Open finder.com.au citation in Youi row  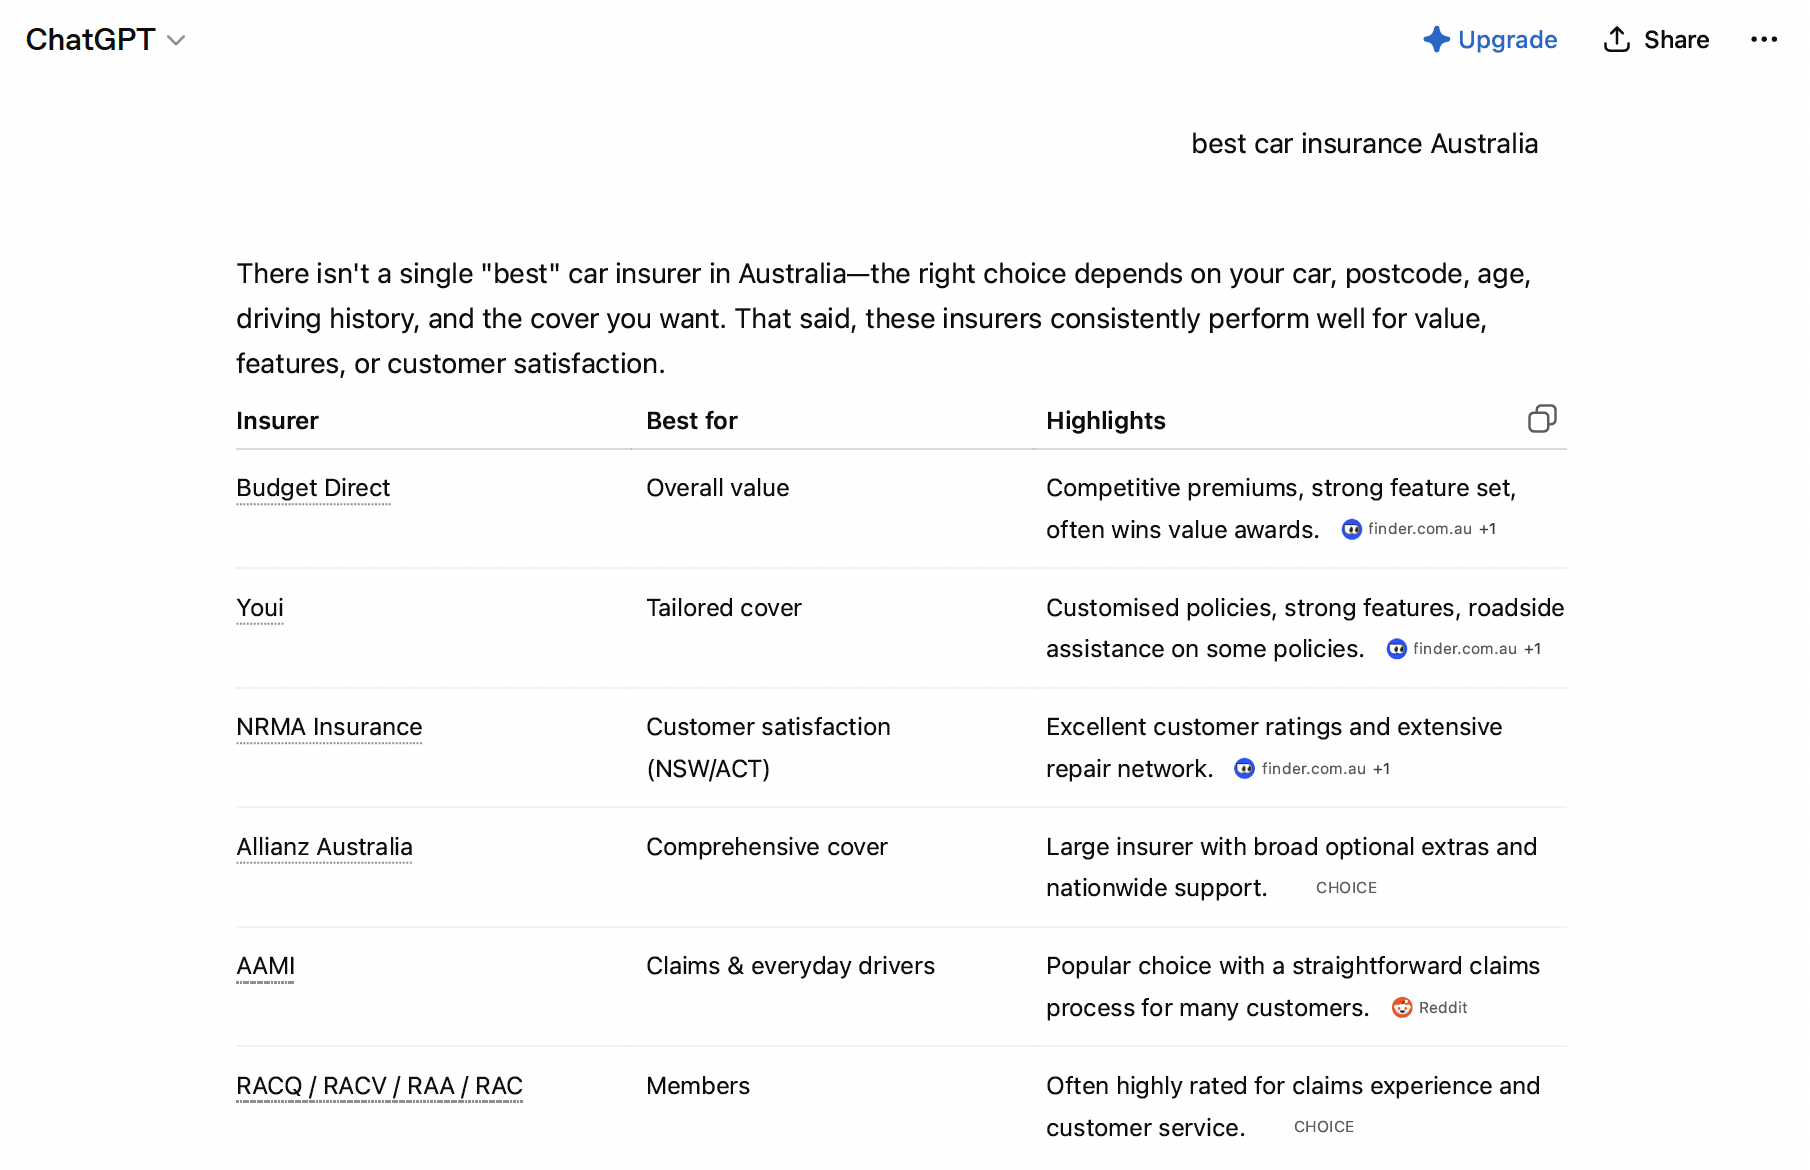[1464, 649]
